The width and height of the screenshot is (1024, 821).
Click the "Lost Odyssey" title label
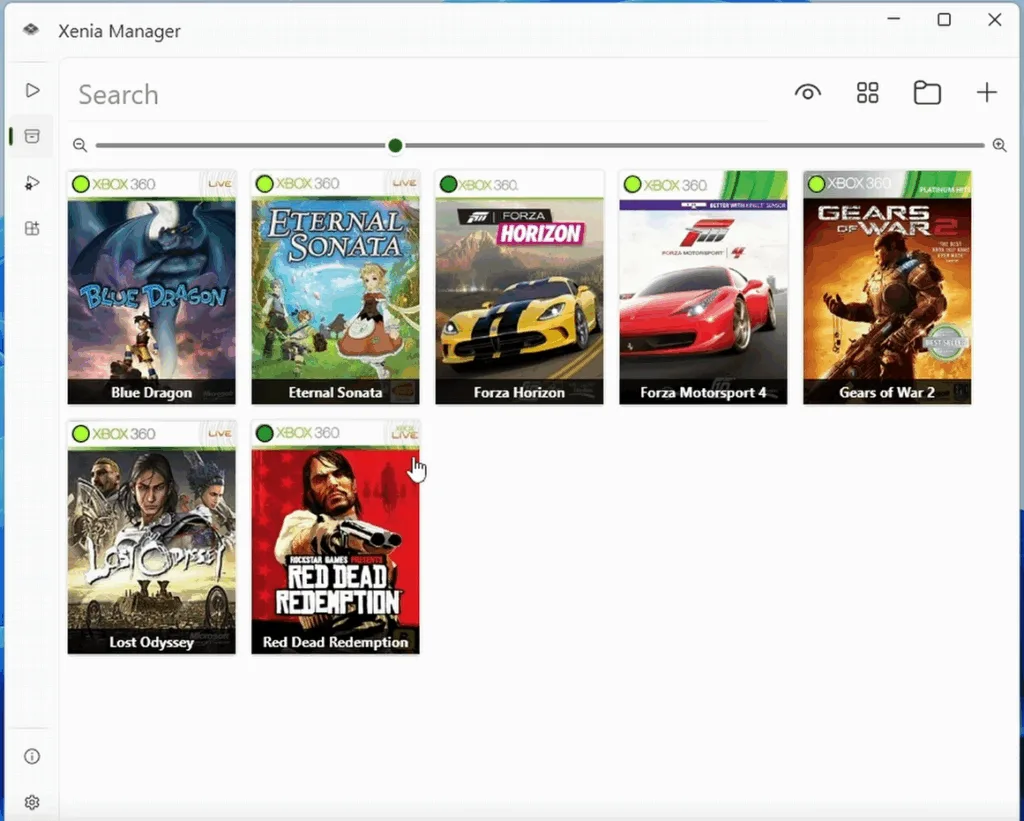click(x=152, y=642)
